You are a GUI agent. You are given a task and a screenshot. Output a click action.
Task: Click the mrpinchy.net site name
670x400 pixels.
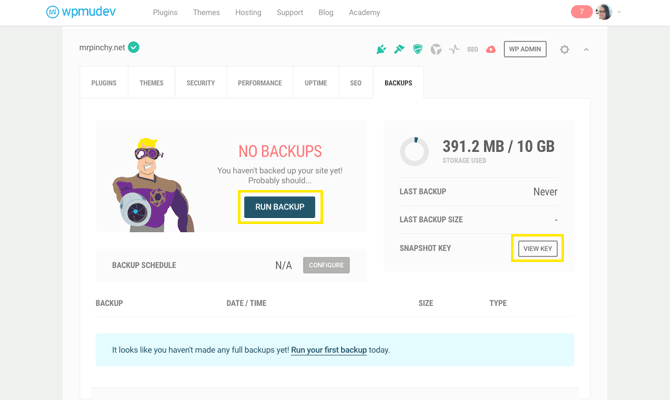tap(102, 47)
